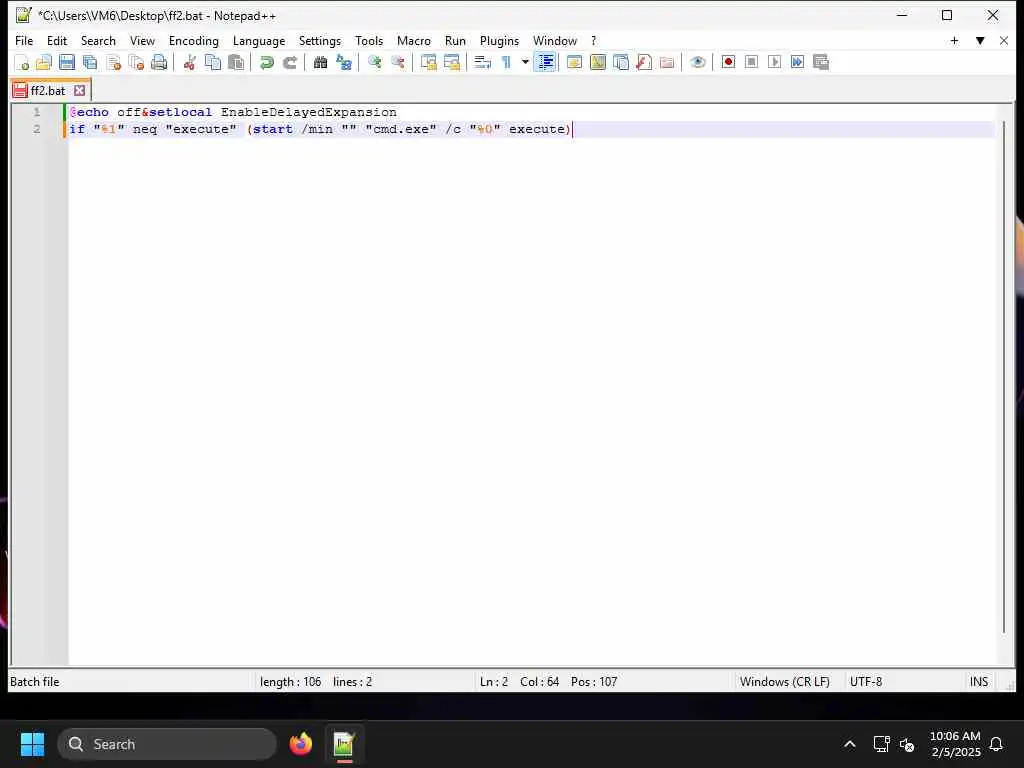
Task: Open the Language menu
Action: pos(259,40)
